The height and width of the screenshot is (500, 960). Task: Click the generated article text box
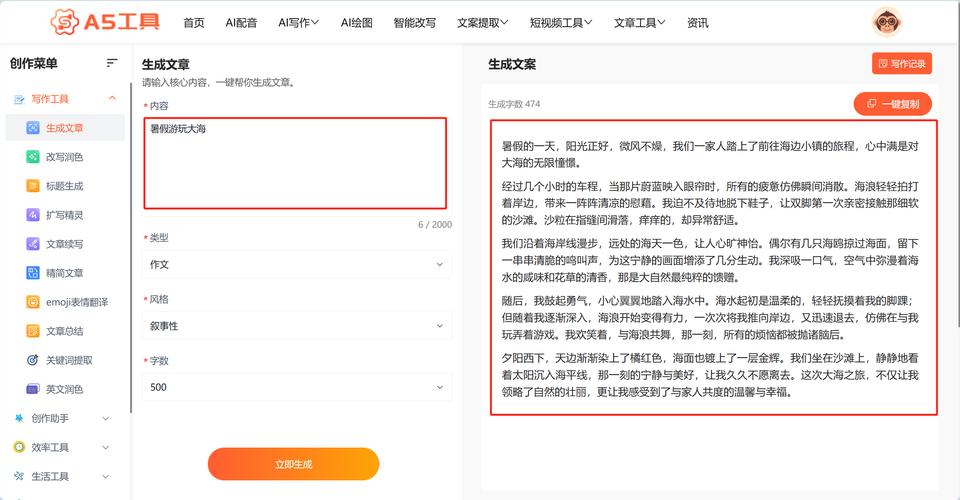tap(713, 267)
